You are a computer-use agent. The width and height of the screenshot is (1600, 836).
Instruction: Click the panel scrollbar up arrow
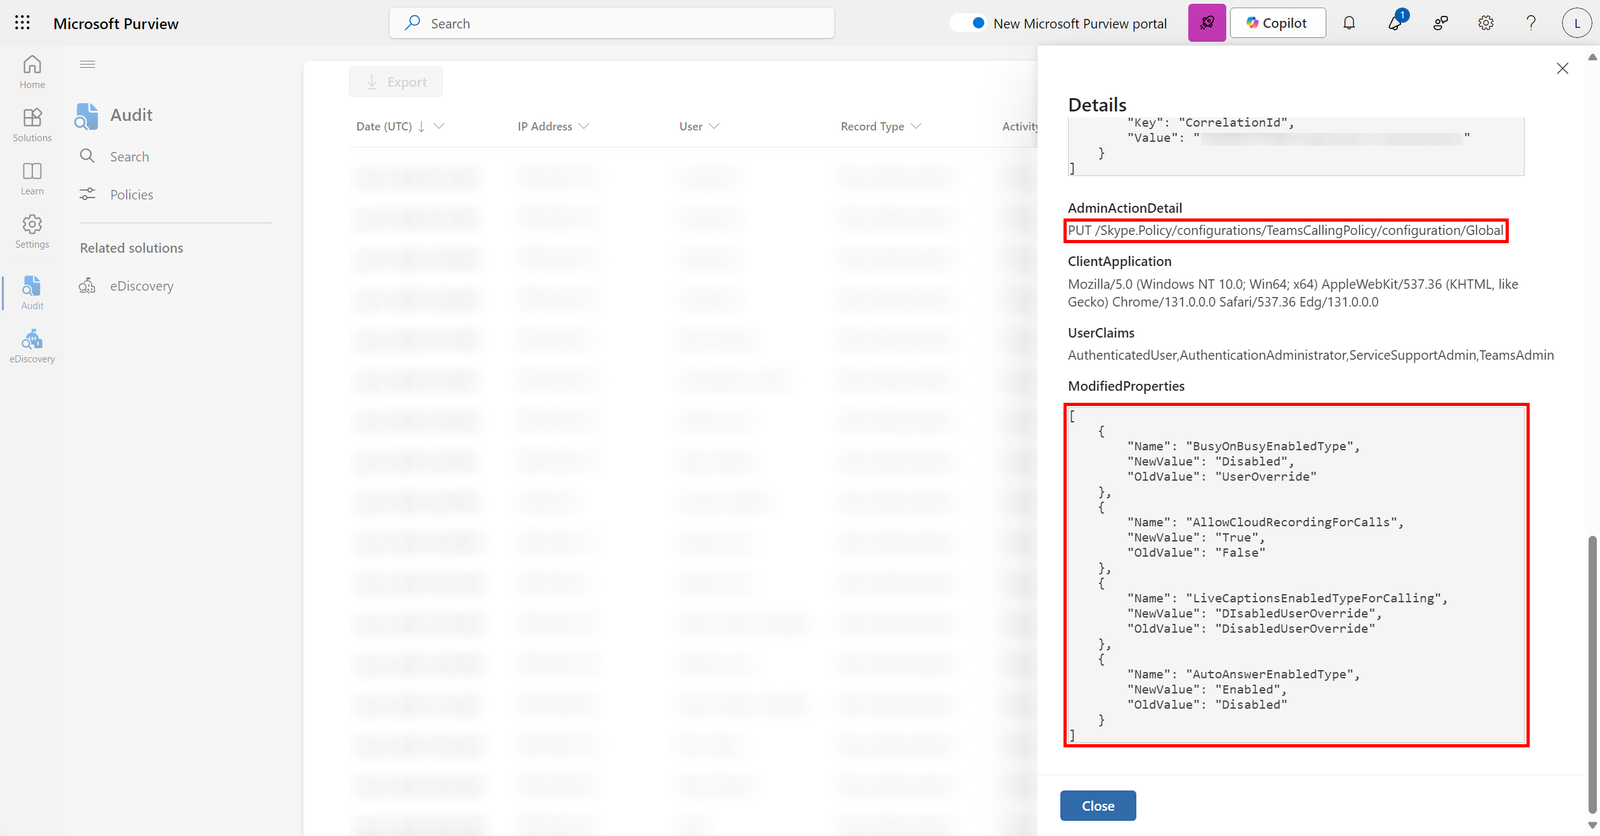pyautogui.click(x=1593, y=57)
